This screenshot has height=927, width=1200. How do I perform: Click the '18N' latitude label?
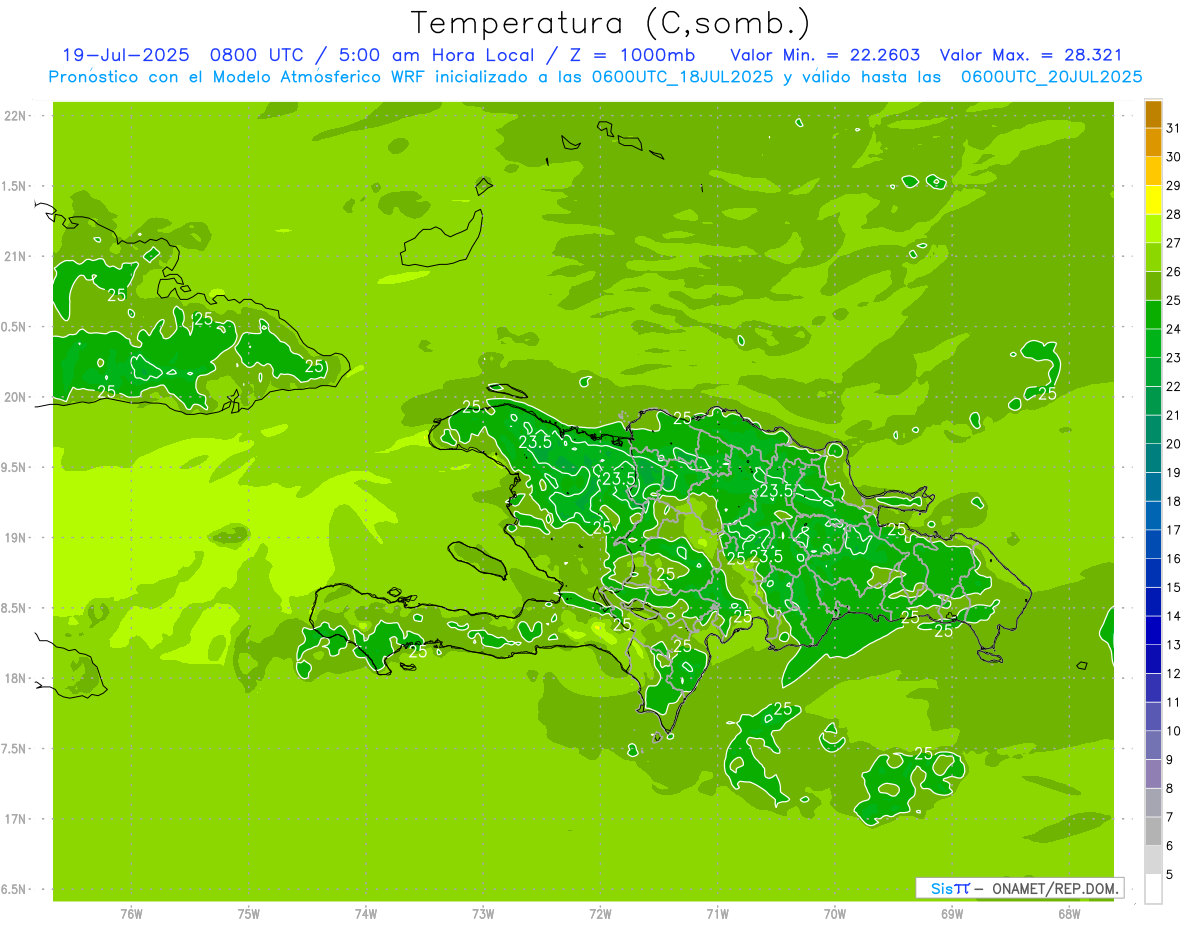pyautogui.click(x=17, y=679)
